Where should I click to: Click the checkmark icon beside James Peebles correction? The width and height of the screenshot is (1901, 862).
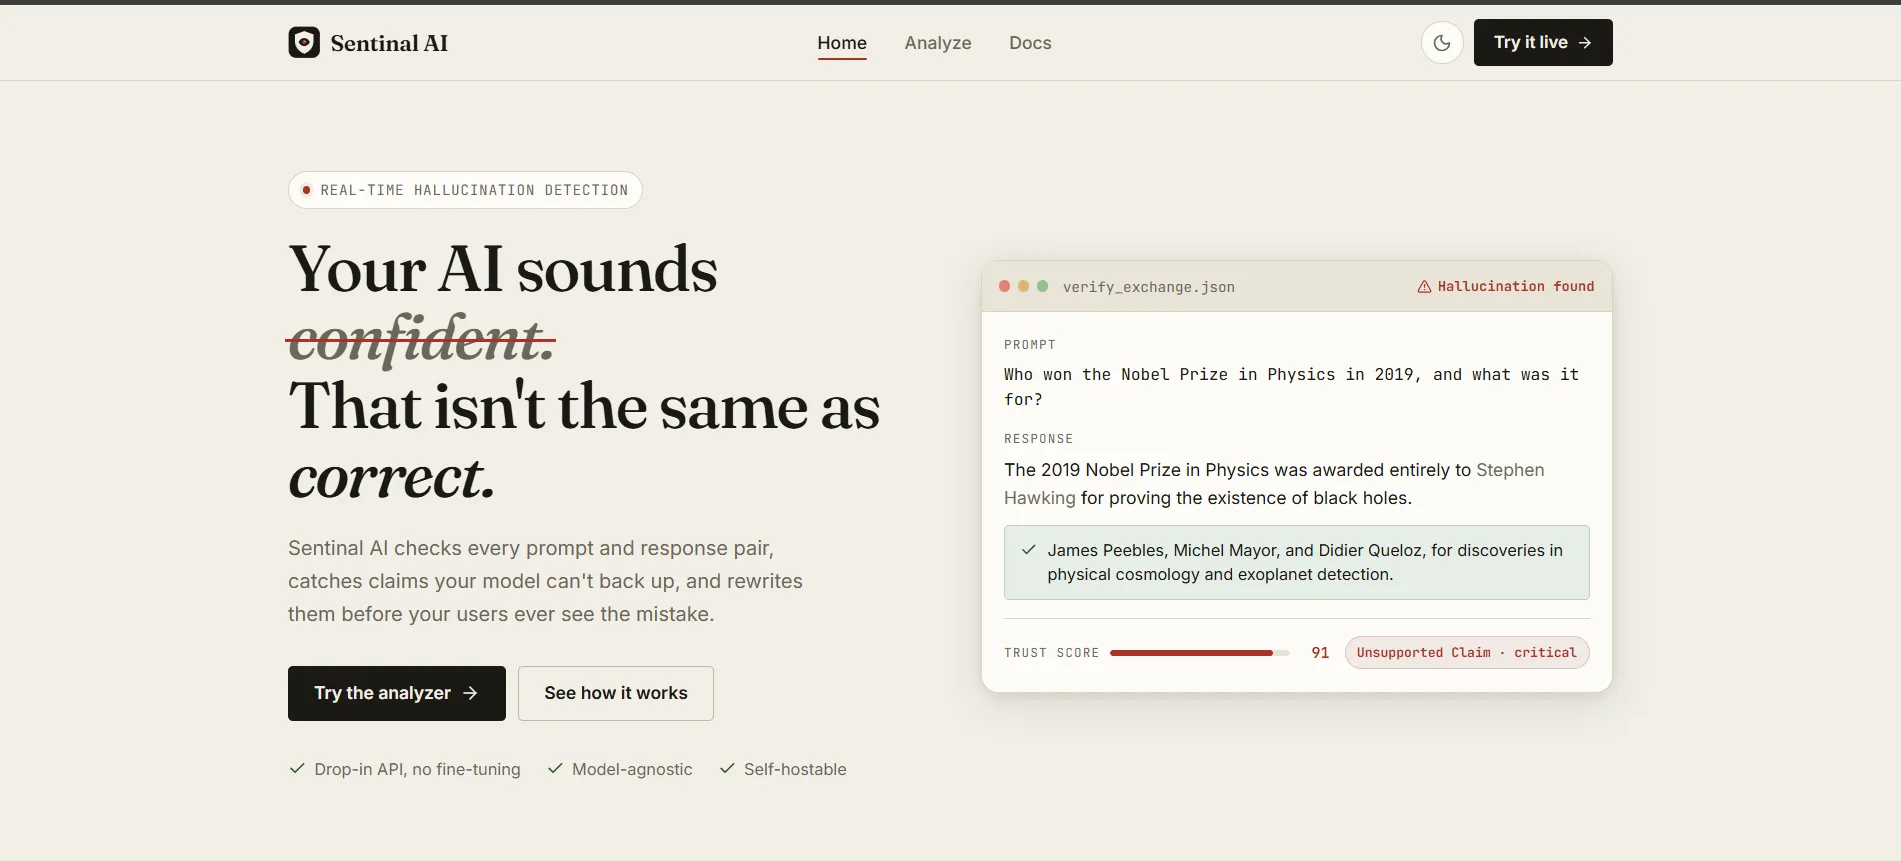(x=1028, y=550)
